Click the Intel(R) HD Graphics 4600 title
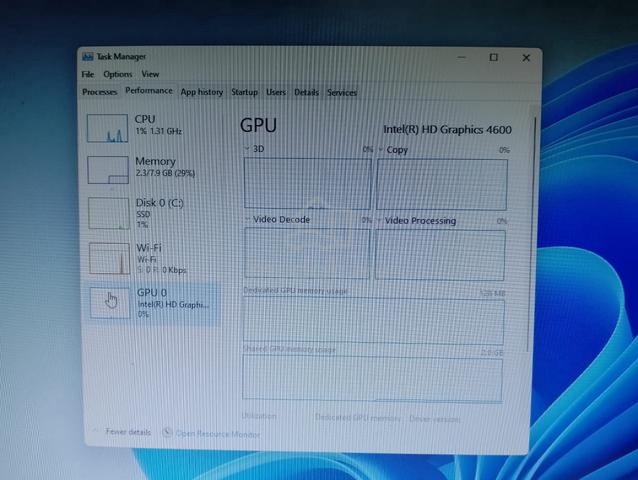 [448, 130]
